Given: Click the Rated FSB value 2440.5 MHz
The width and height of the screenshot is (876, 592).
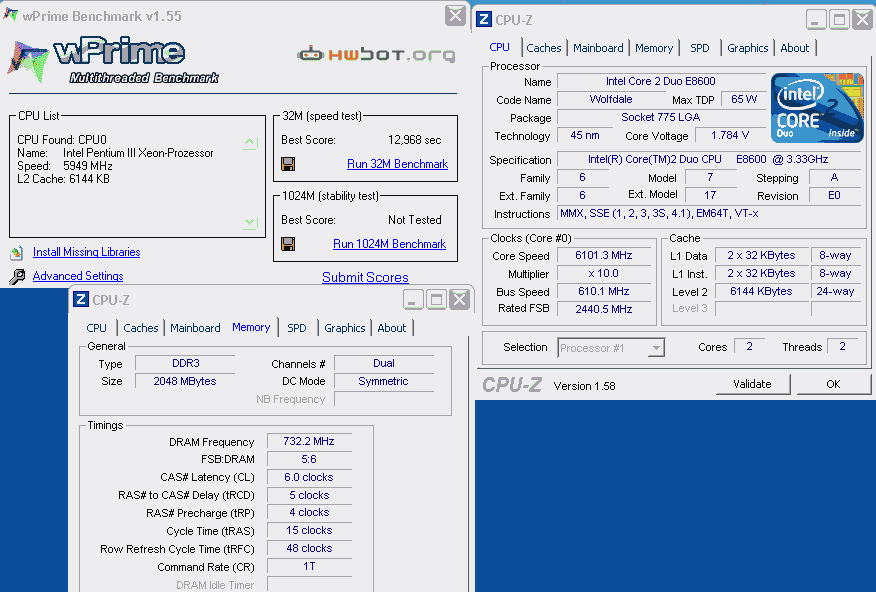Looking at the screenshot, I should (x=604, y=309).
